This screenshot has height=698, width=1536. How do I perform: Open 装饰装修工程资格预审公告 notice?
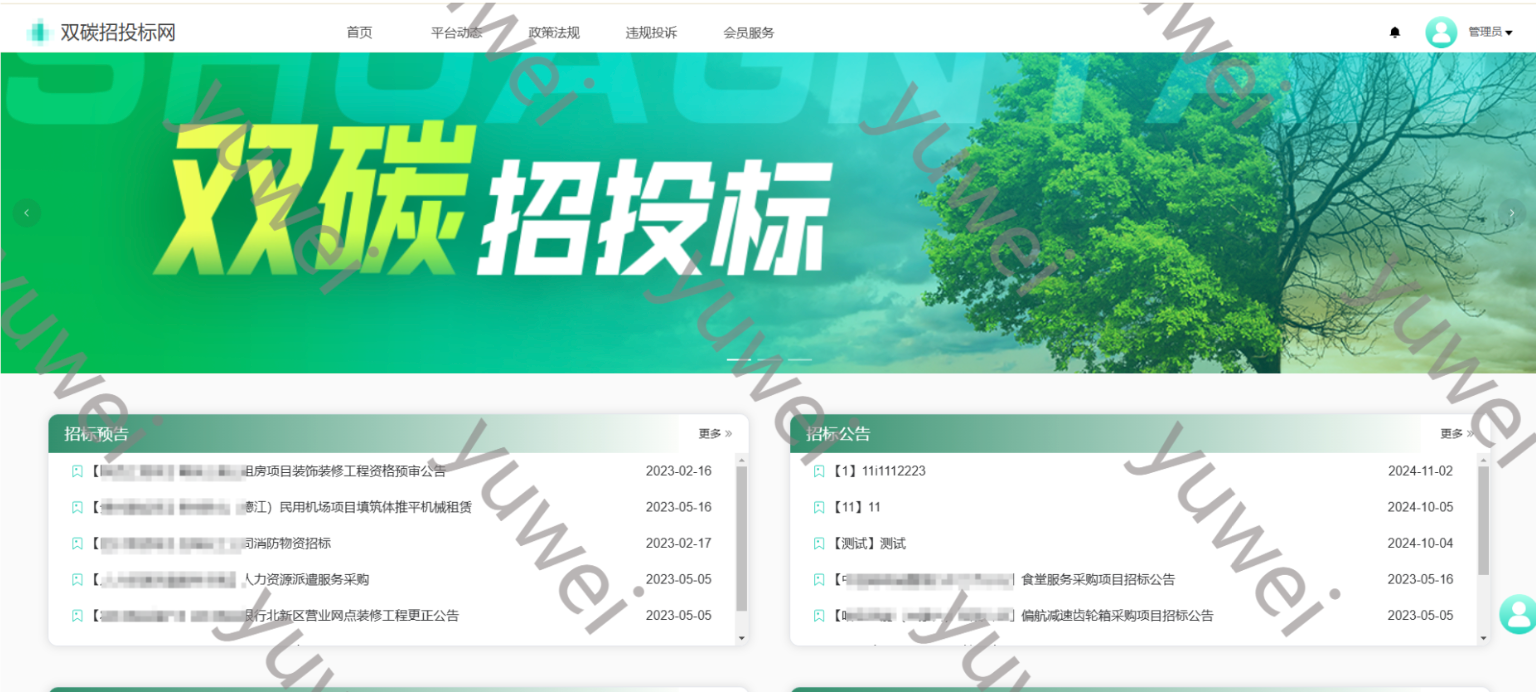pyautogui.click(x=268, y=471)
